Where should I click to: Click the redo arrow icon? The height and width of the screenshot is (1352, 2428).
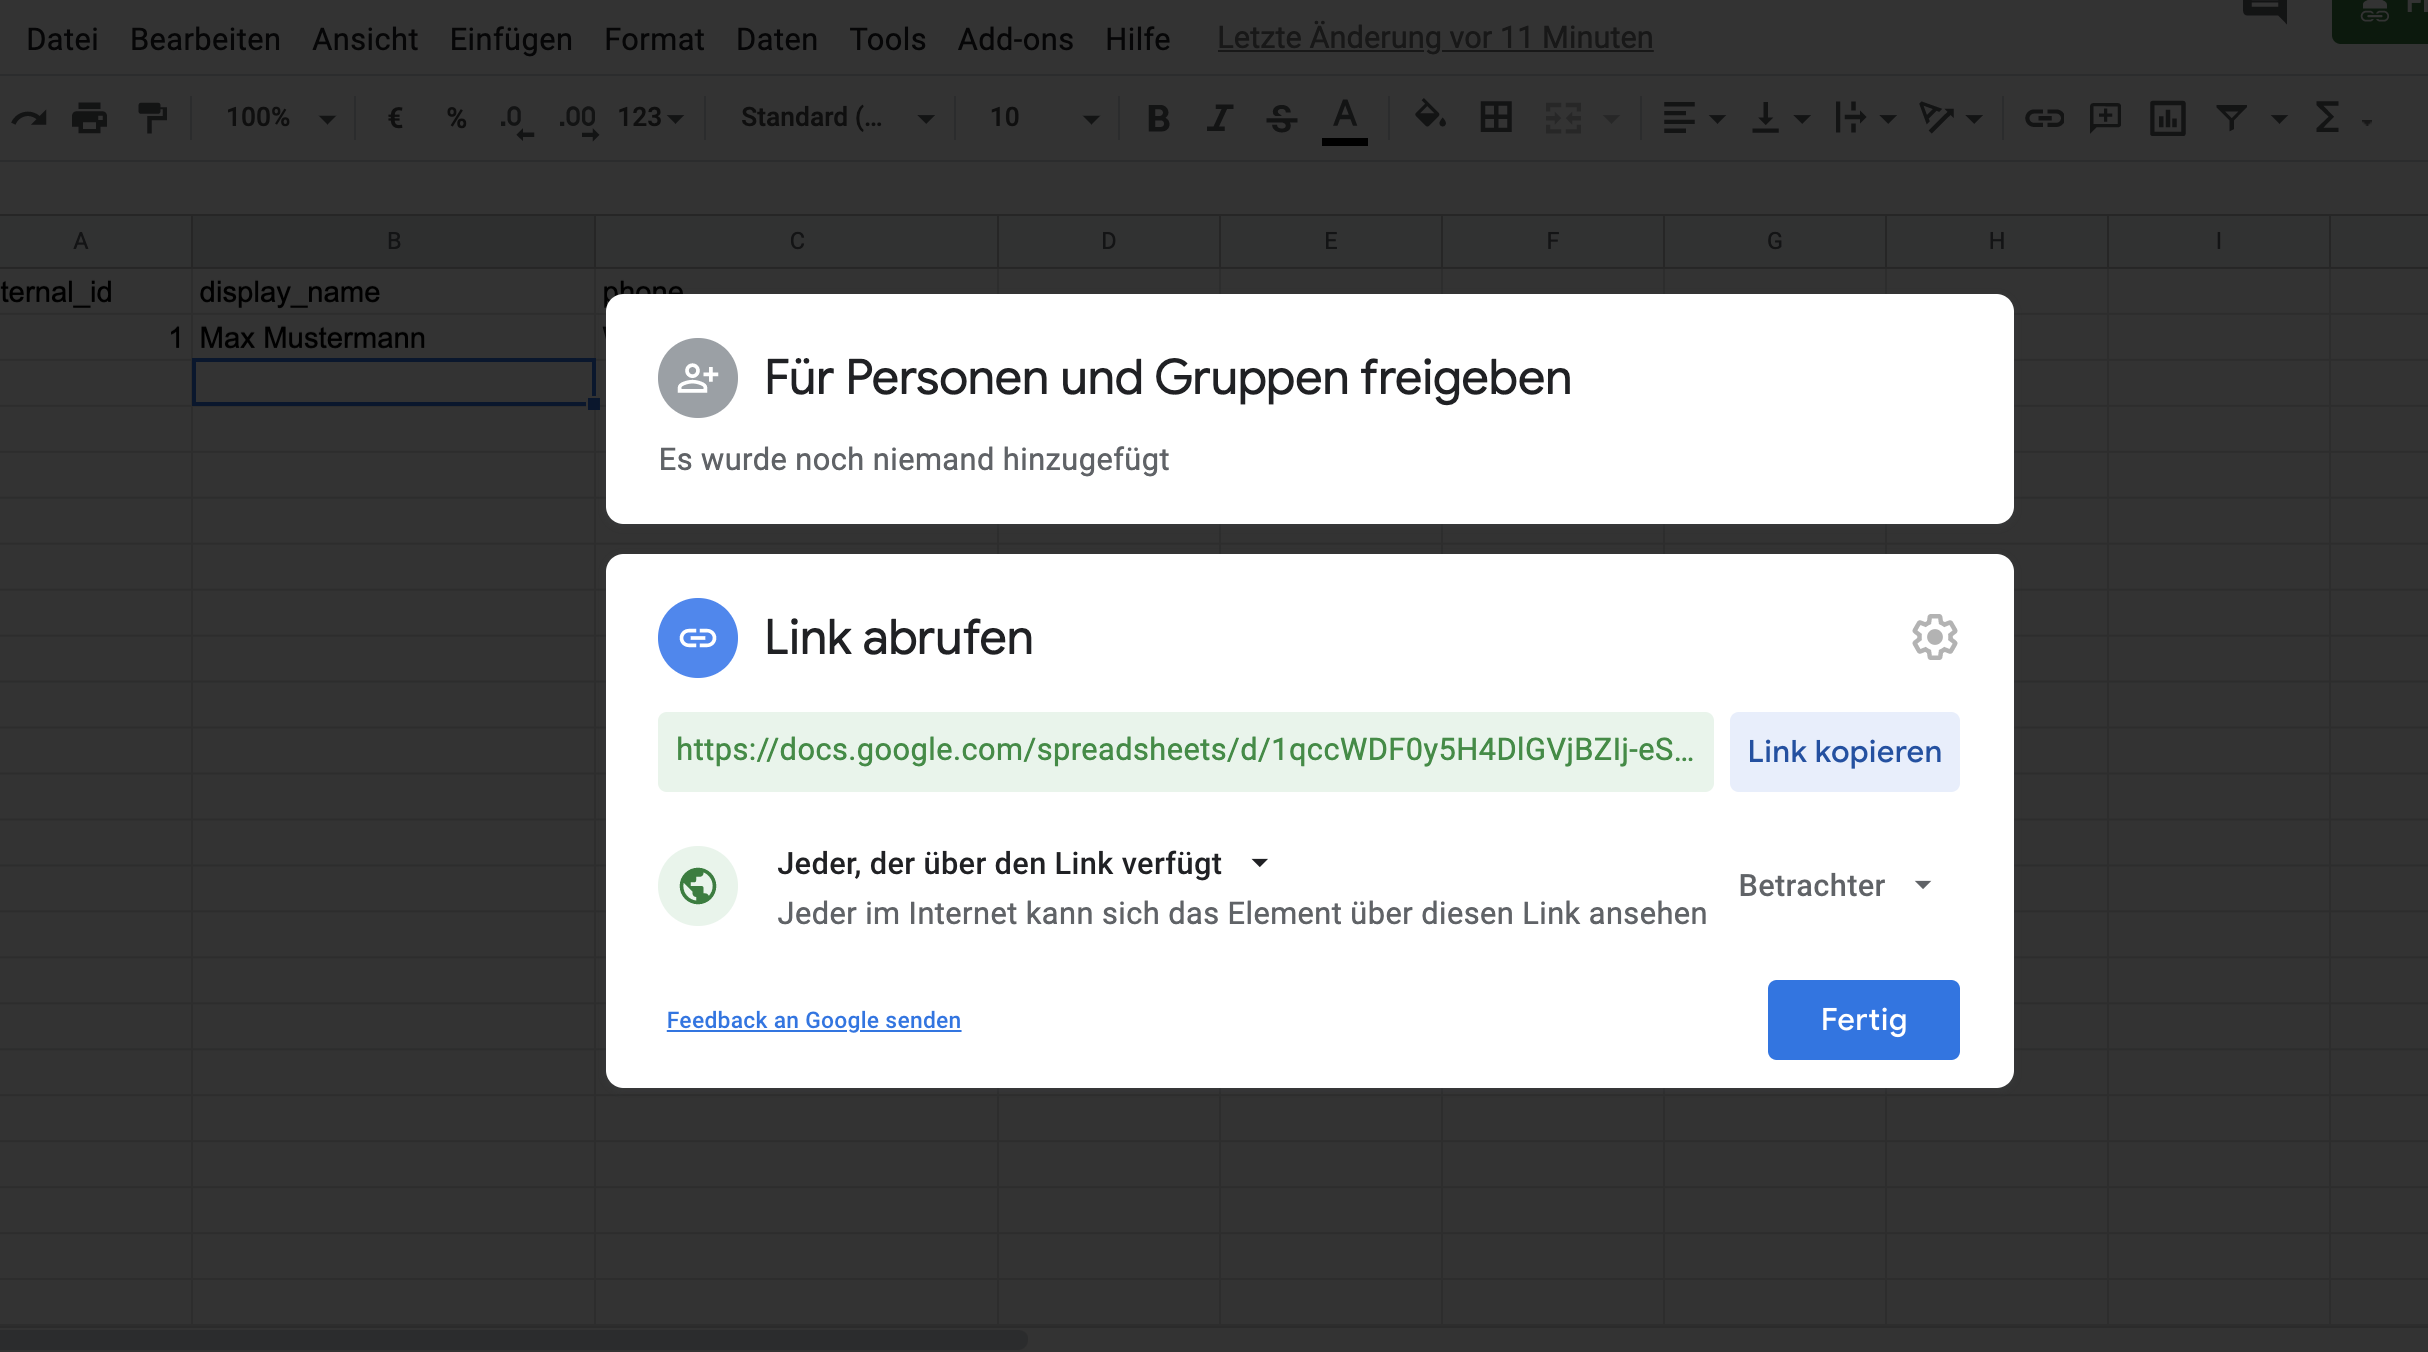click(29, 118)
